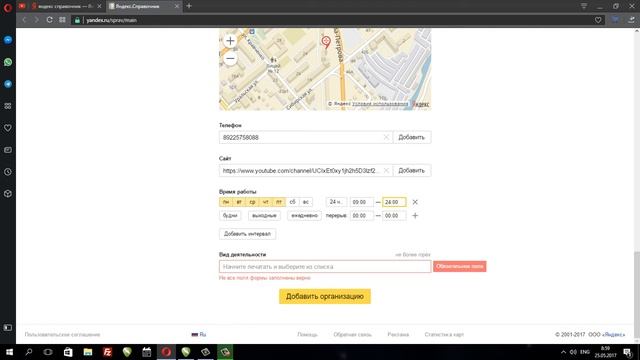640x360 pixels.
Task: Open 'Статистика карт' footer link
Action: point(444,334)
